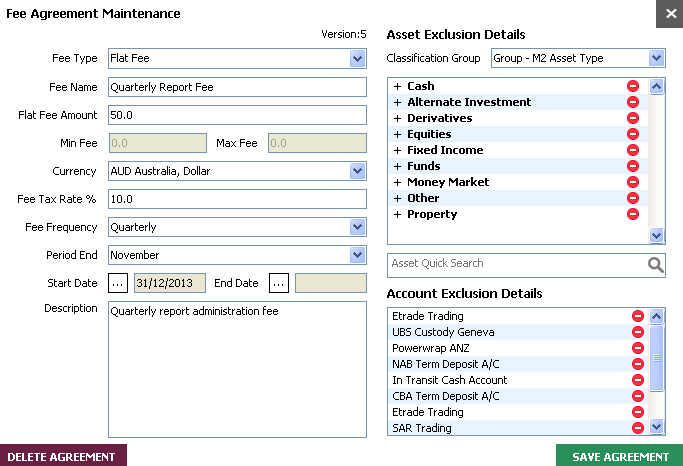Expand the Money Market asset group

pyautogui.click(x=397, y=182)
